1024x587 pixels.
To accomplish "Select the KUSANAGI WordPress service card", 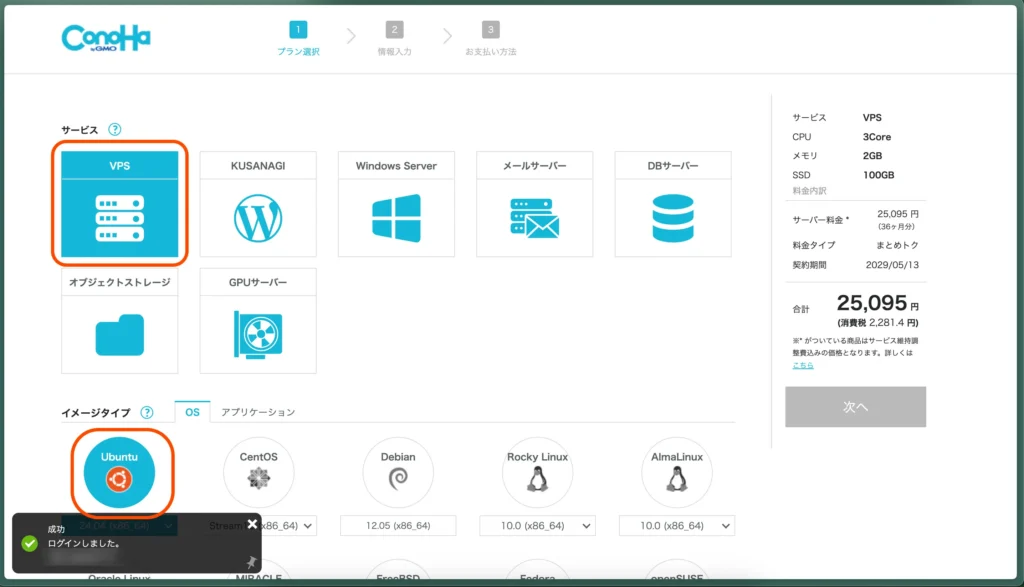I will coord(258,204).
